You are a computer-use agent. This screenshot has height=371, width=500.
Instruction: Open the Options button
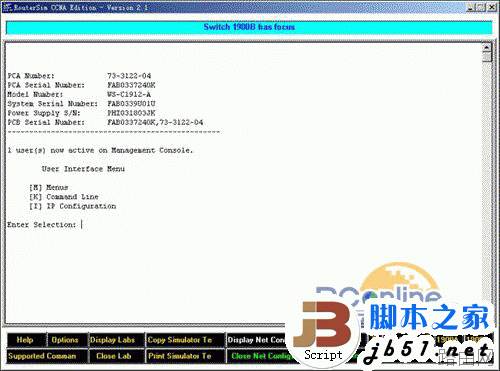click(65, 340)
